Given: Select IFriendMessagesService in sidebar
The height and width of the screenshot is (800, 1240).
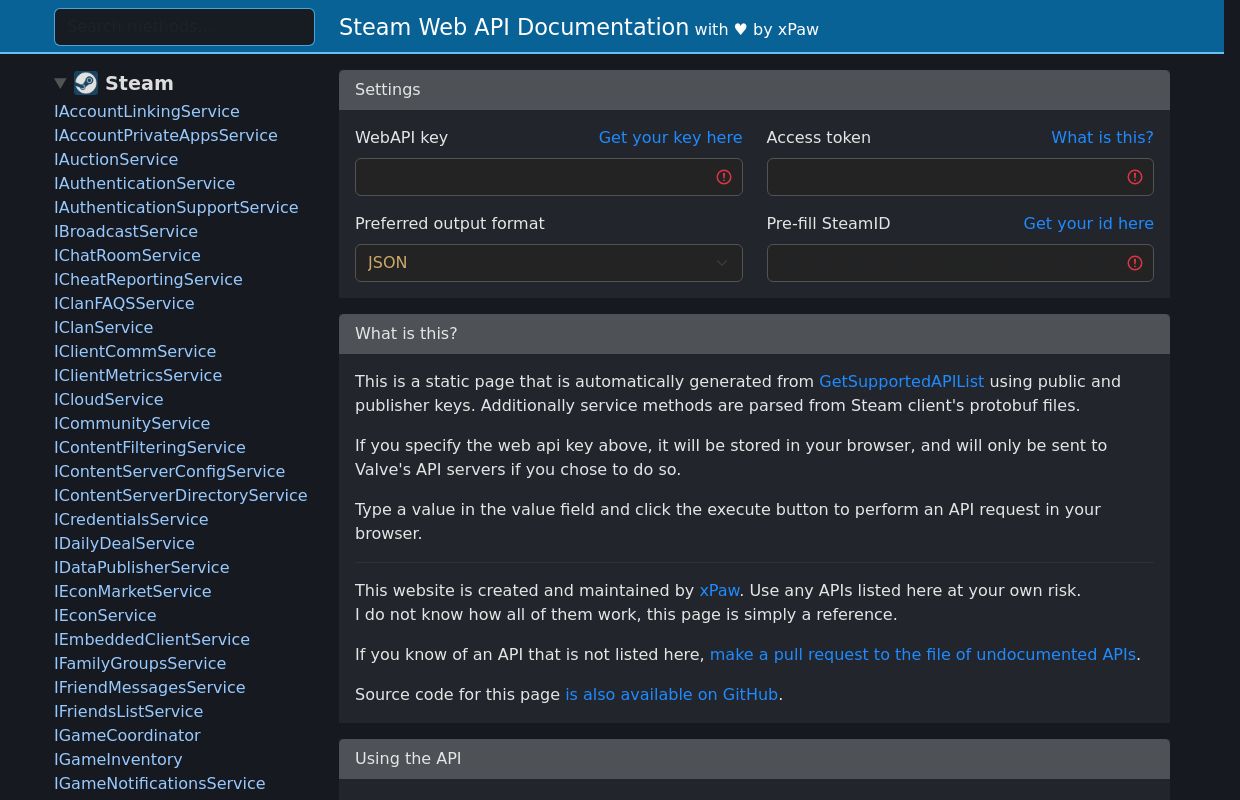Looking at the screenshot, I should point(150,687).
